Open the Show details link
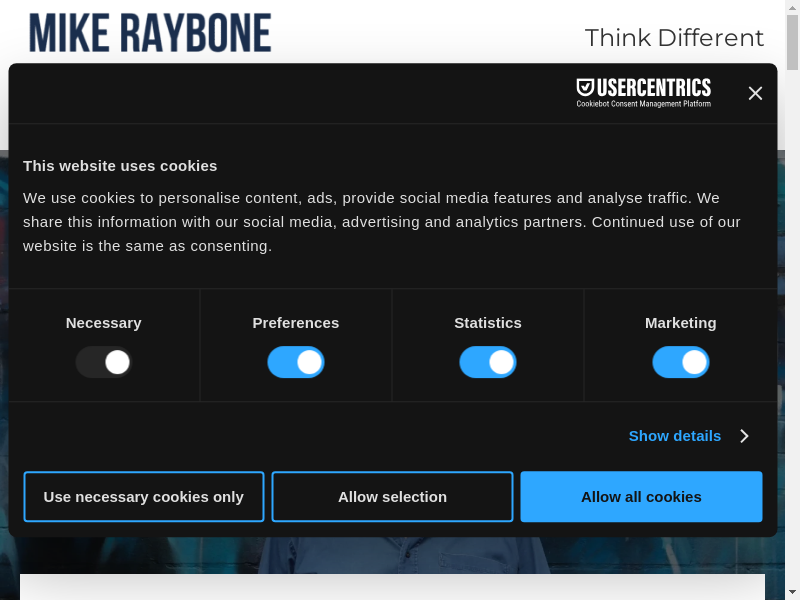Screen dimensions: 800x600 (674, 436)
